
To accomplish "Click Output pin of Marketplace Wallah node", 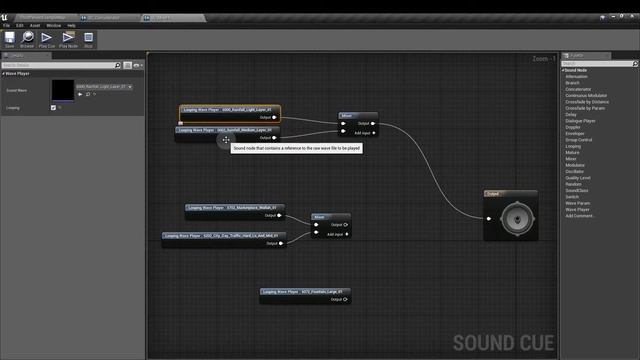I will coord(279,216).
